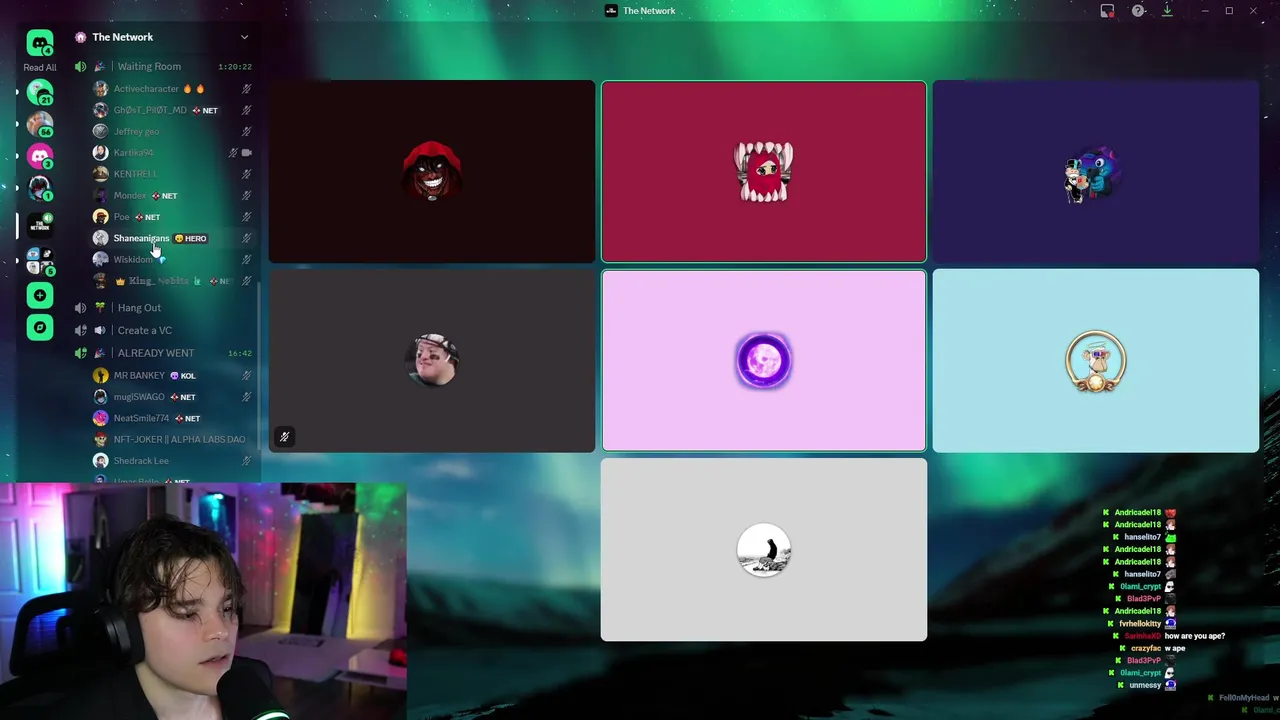Click the NET tag beside Mondex
Viewport: 1280px width, 720px height.
(x=164, y=196)
